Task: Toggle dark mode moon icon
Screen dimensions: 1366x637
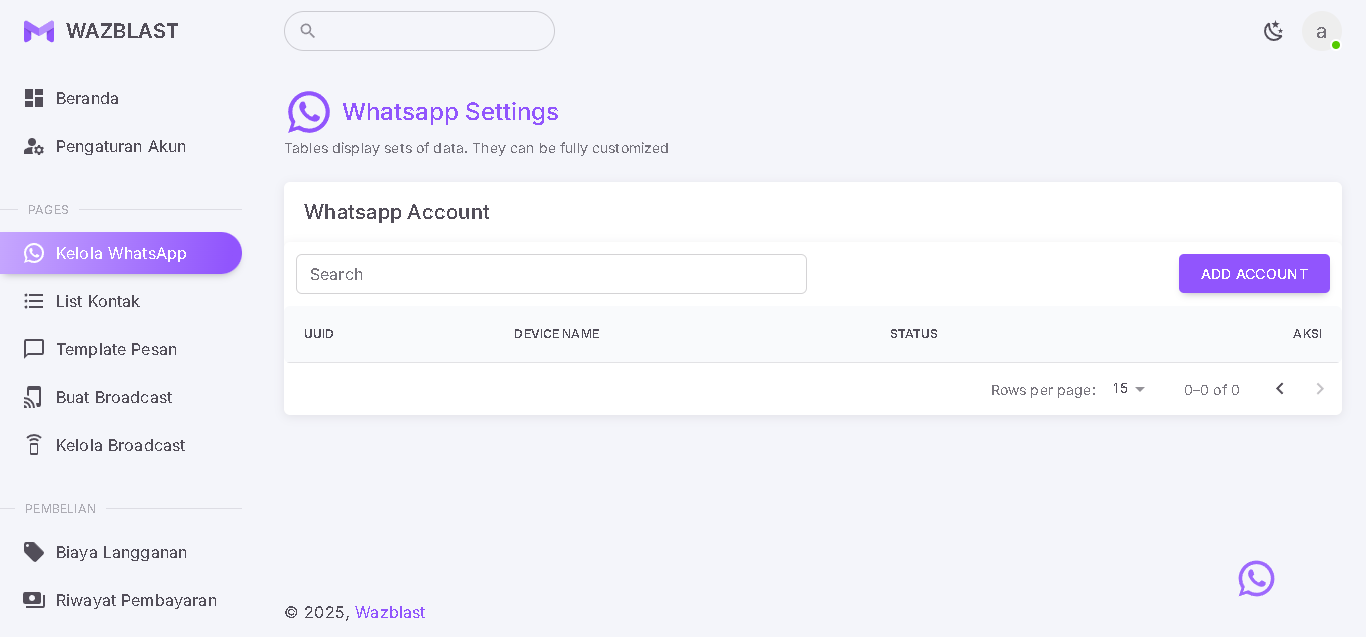Action: 1273,31
